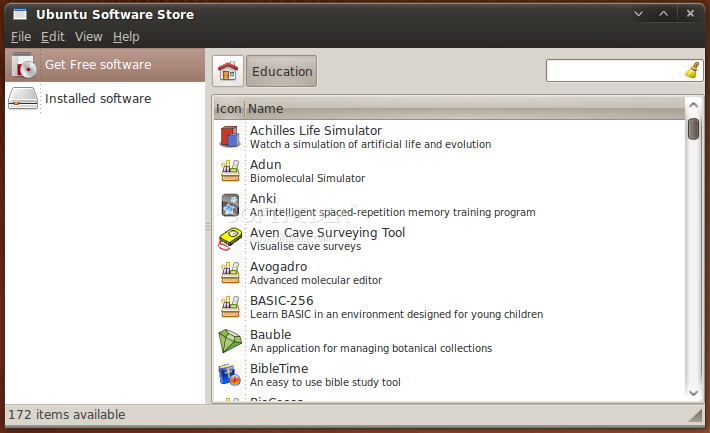Select Get Free software in sidebar
The image size is (710, 433).
[x=105, y=65]
